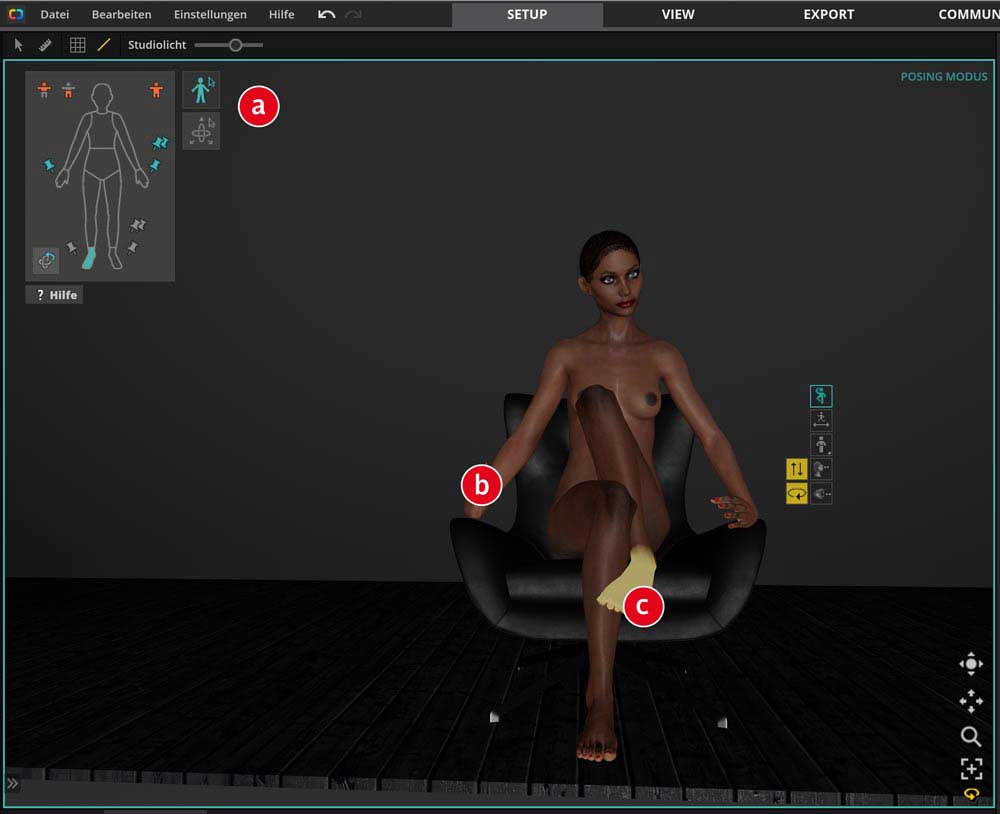Viewport: 1000px width, 814px height.
Task: Click the app logo icon
Action: (x=16, y=14)
